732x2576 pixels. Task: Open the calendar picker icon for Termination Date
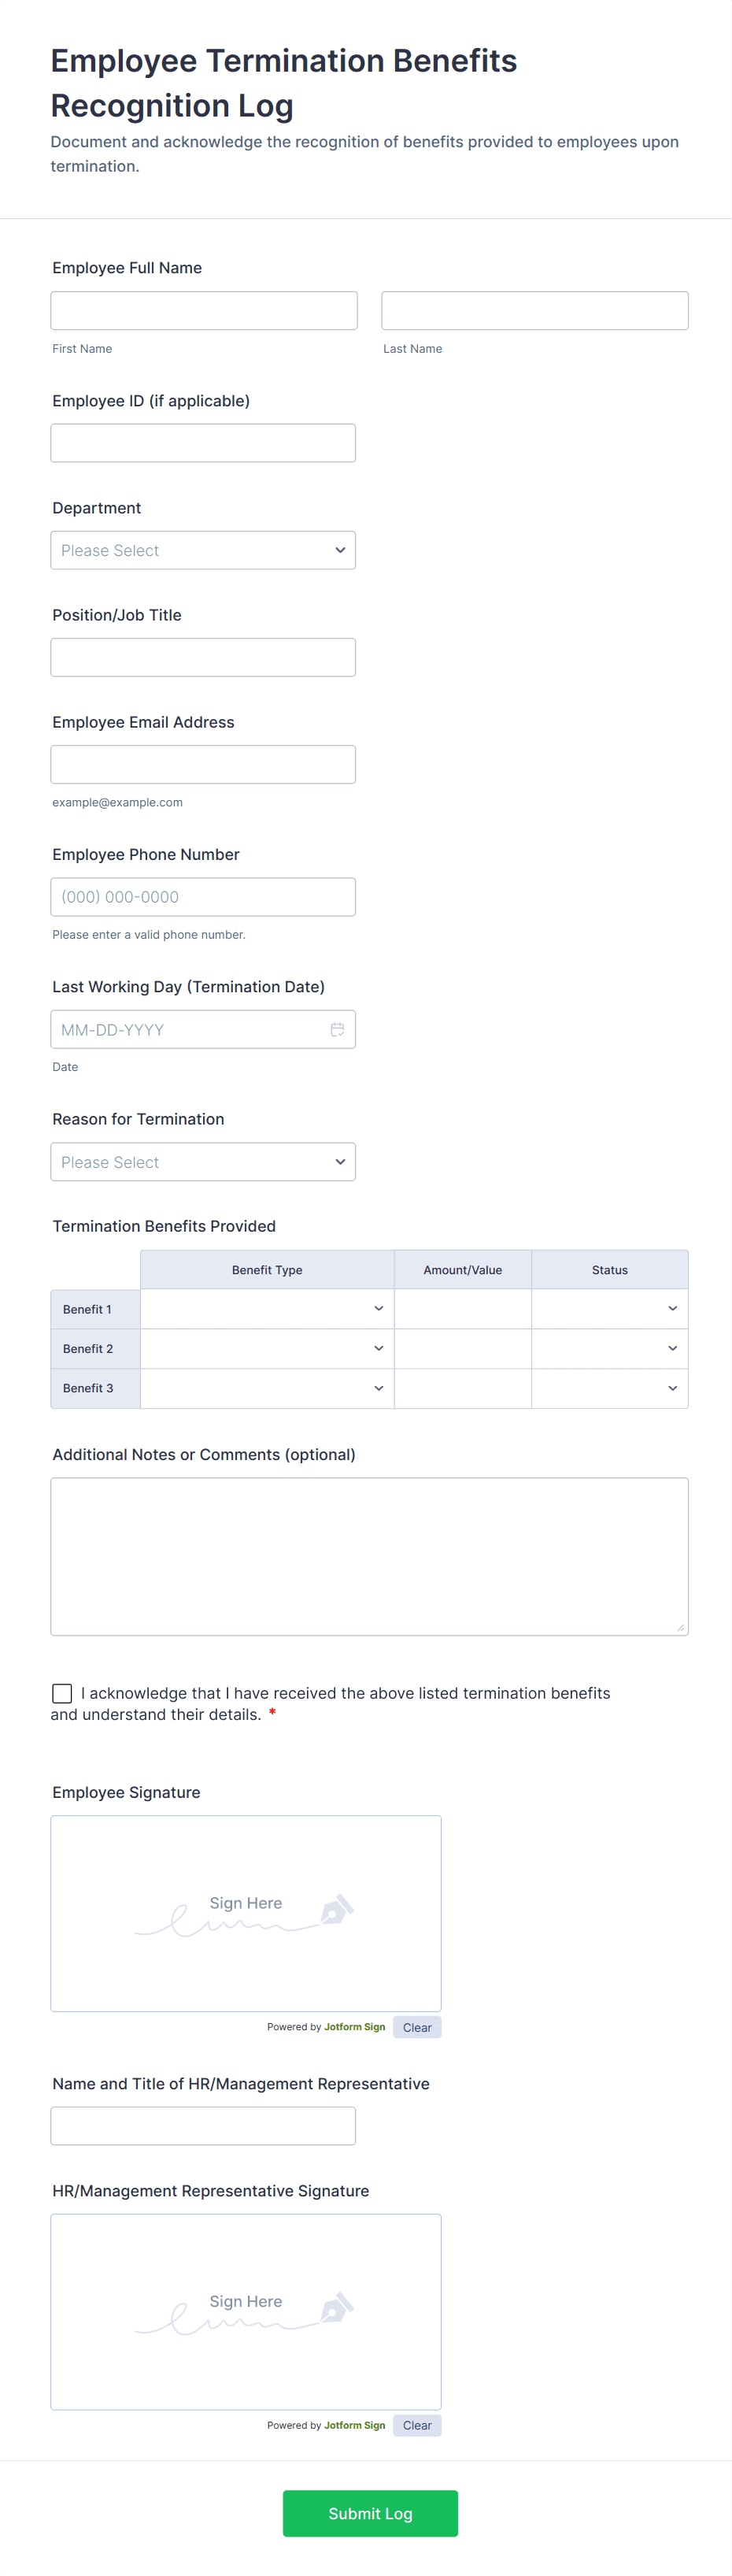pyautogui.click(x=337, y=1029)
